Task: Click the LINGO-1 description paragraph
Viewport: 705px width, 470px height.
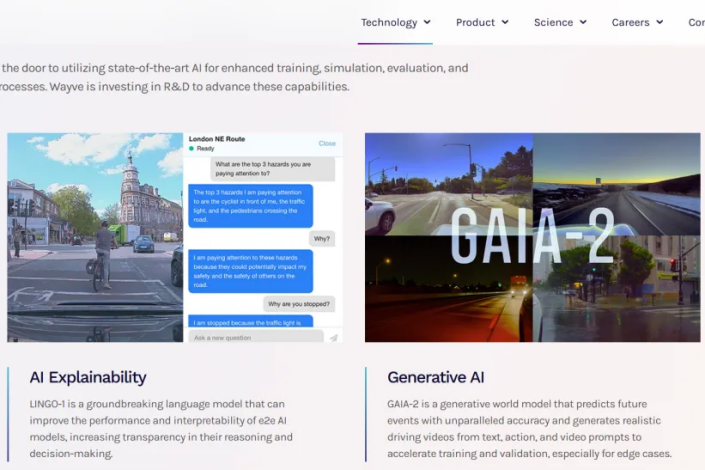Action: (x=161, y=429)
